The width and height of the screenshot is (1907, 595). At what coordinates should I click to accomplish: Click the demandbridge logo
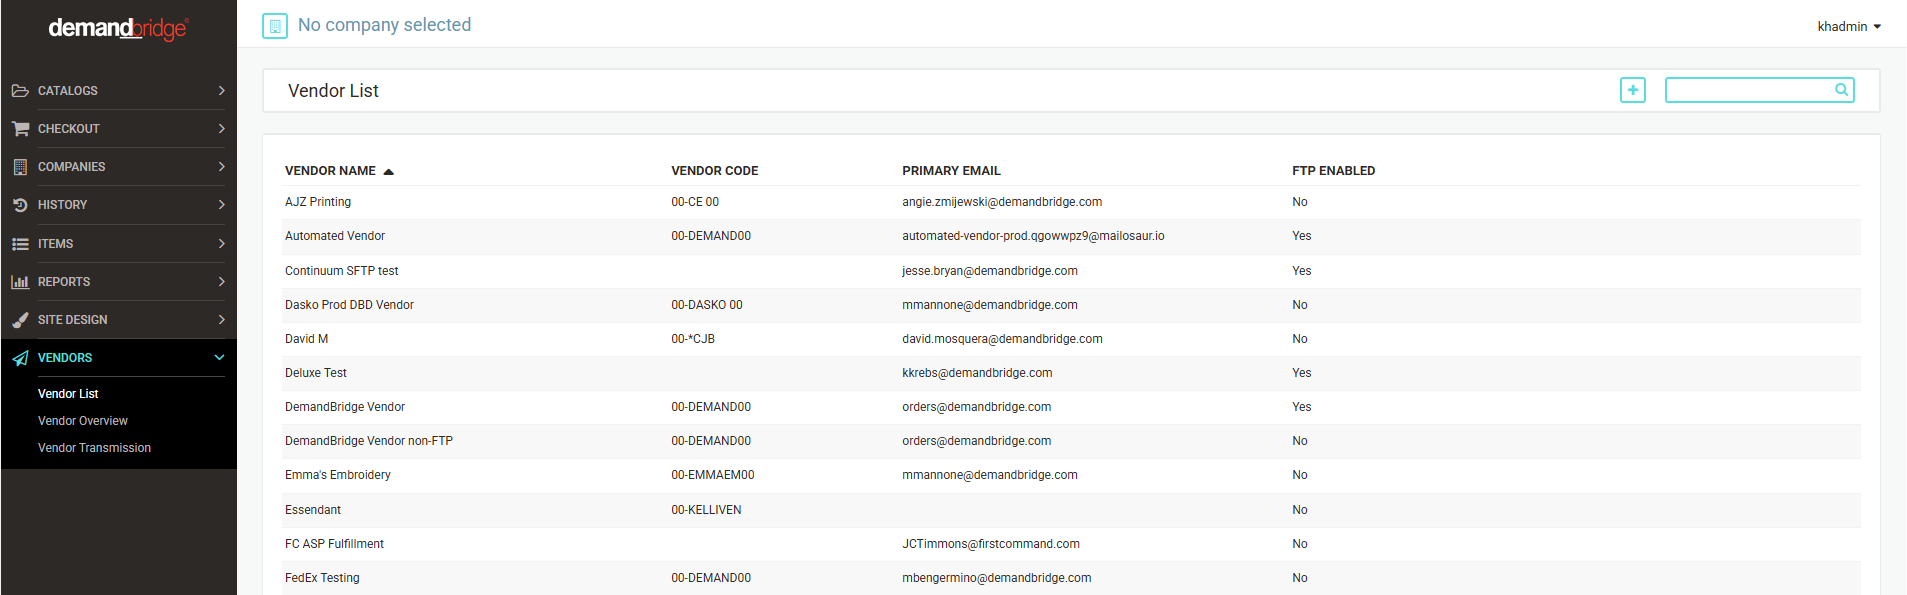click(118, 28)
